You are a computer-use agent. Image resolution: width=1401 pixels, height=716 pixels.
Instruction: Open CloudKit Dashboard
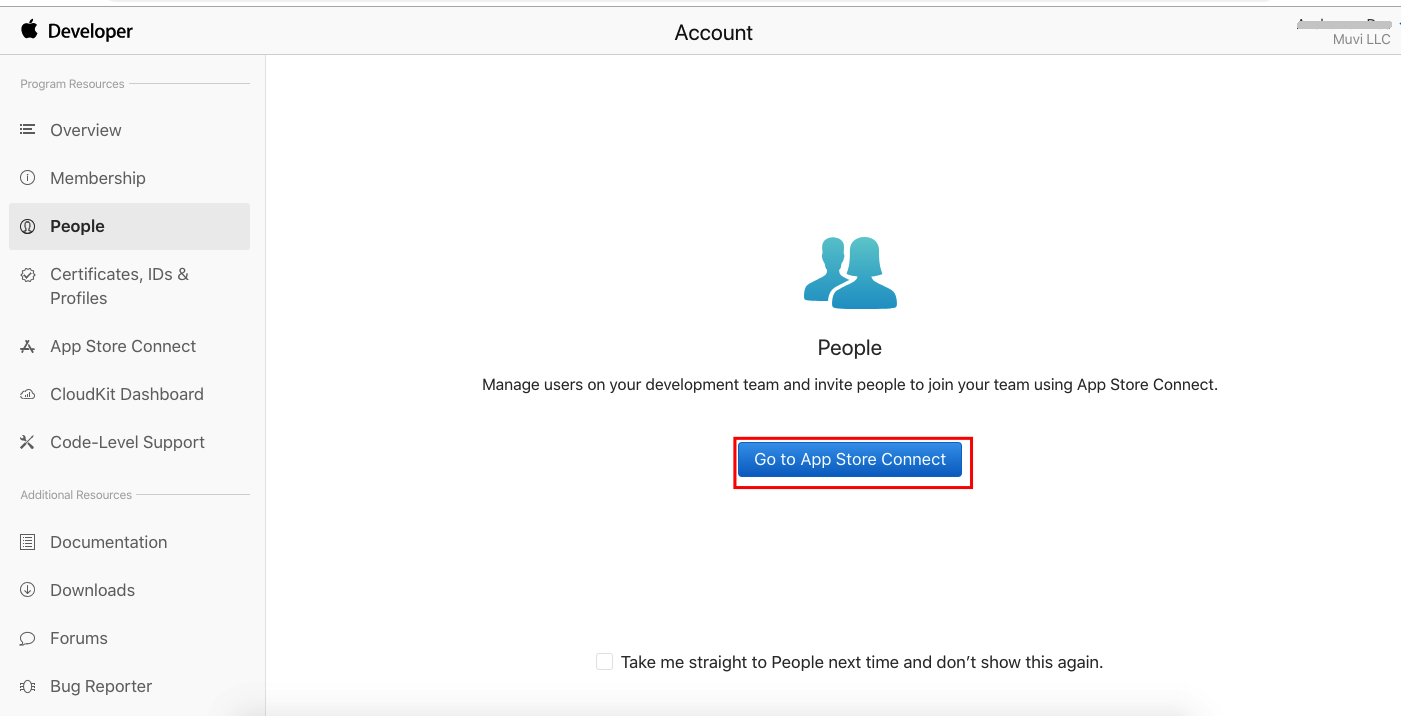129,394
